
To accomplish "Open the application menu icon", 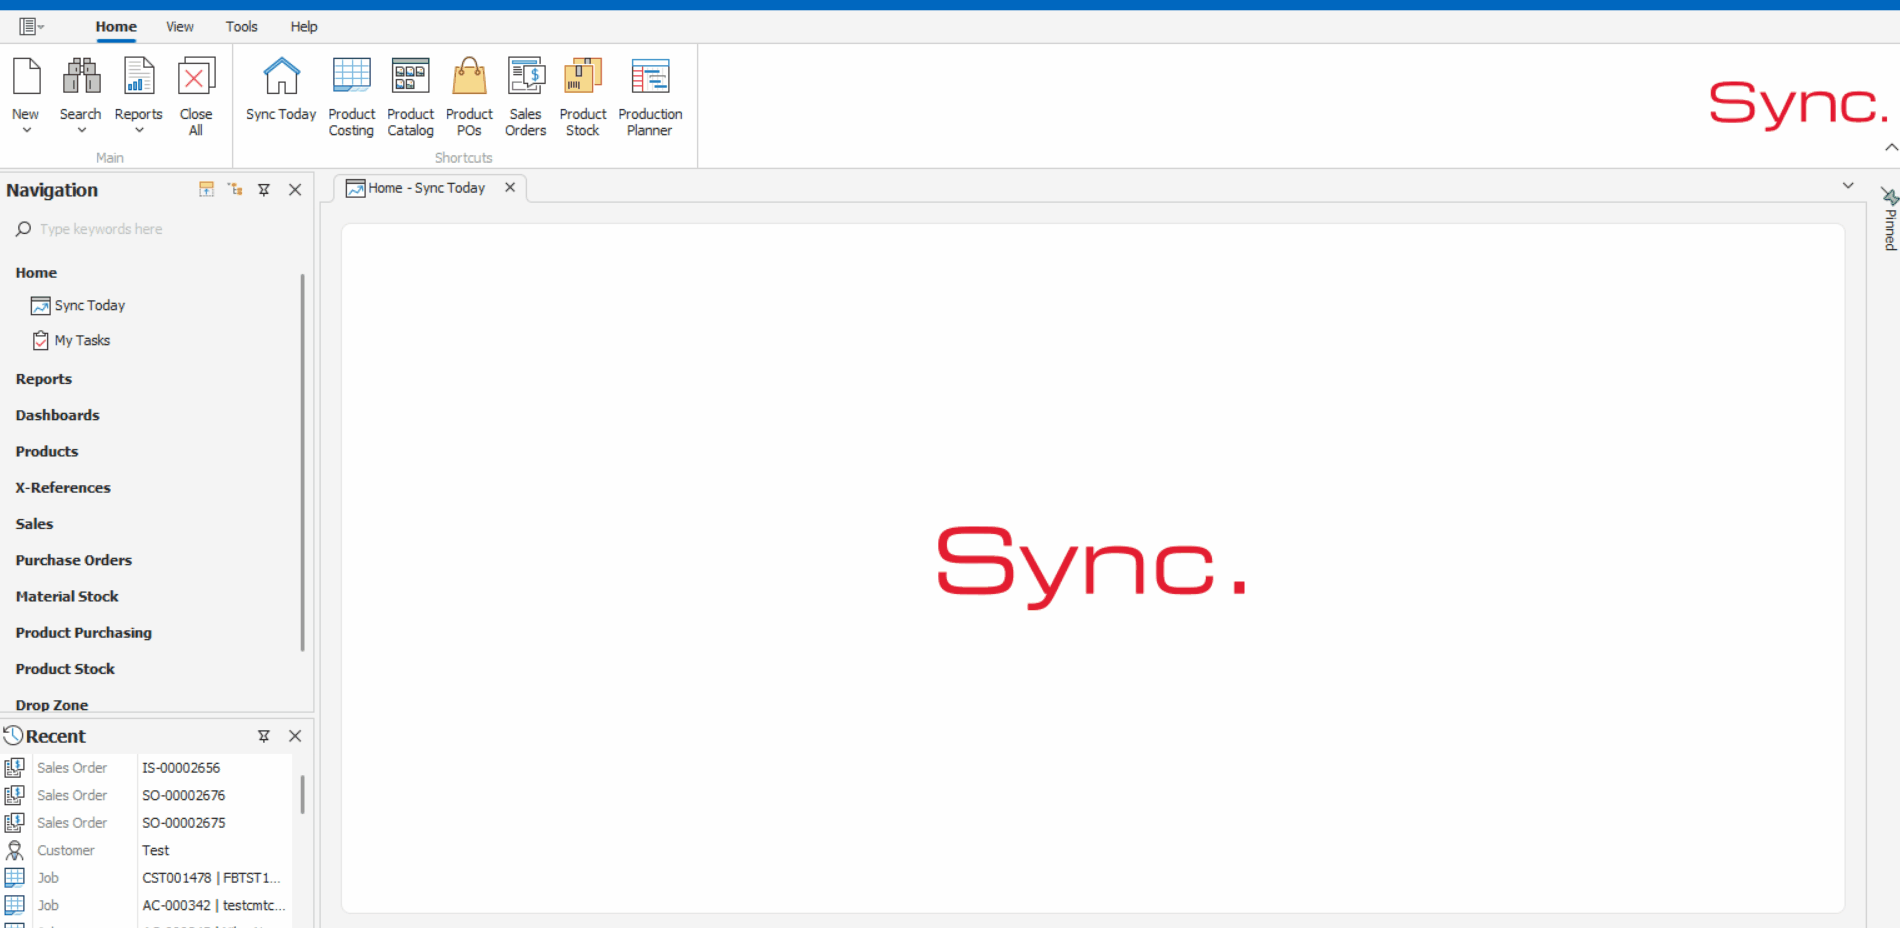I will pyautogui.click(x=31, y=27).
